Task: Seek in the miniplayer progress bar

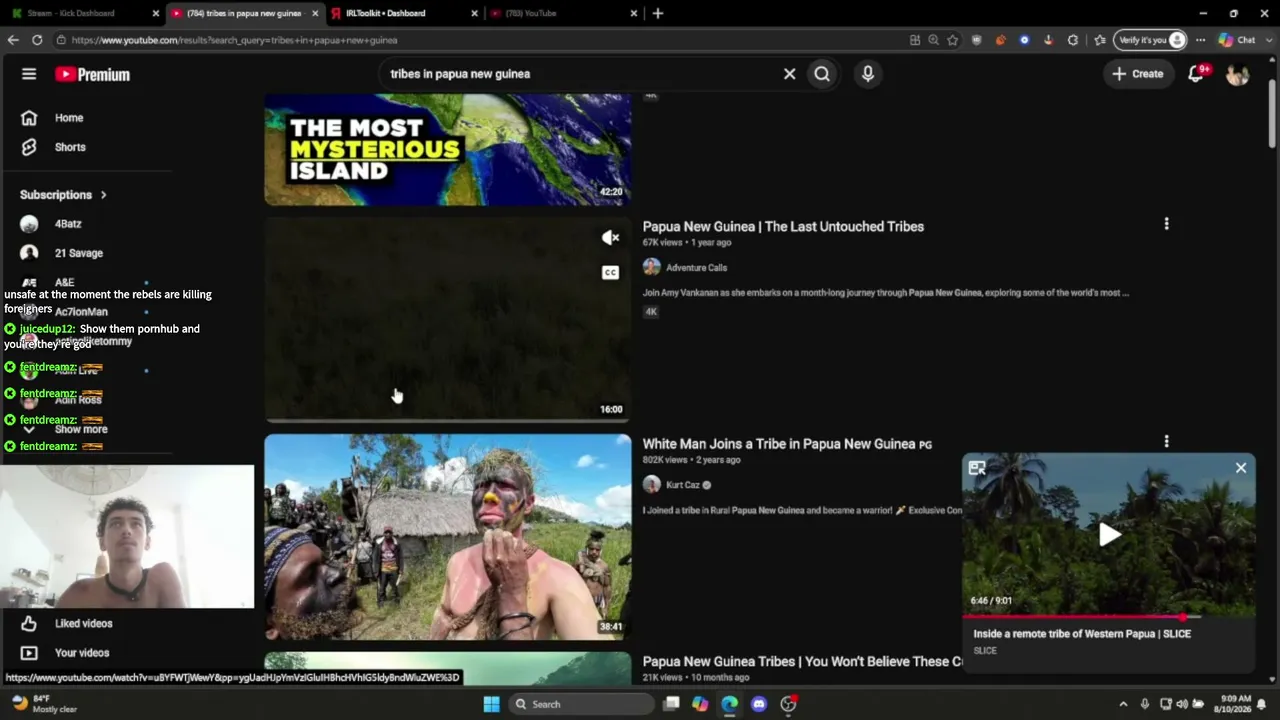Action: click(x=1108, y=617)
